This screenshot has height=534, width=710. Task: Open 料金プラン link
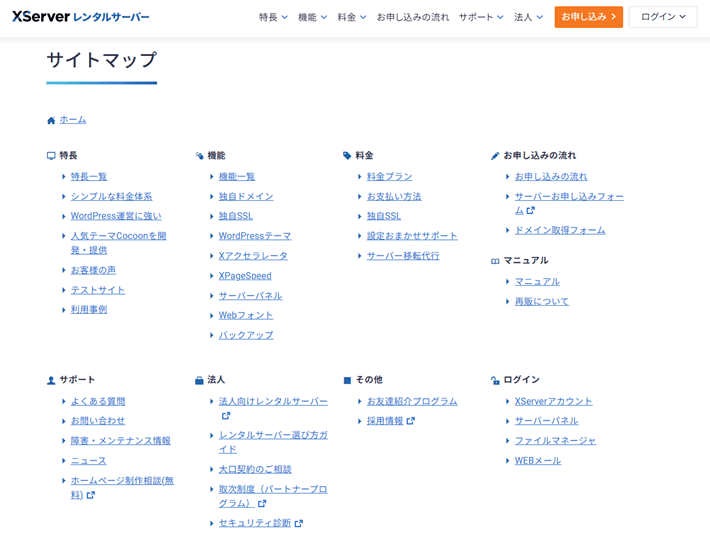coord(389,177)
